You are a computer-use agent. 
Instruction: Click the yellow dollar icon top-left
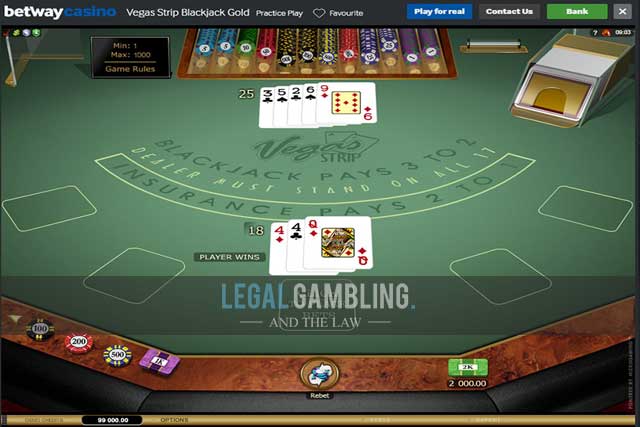[x=16, y=33]
